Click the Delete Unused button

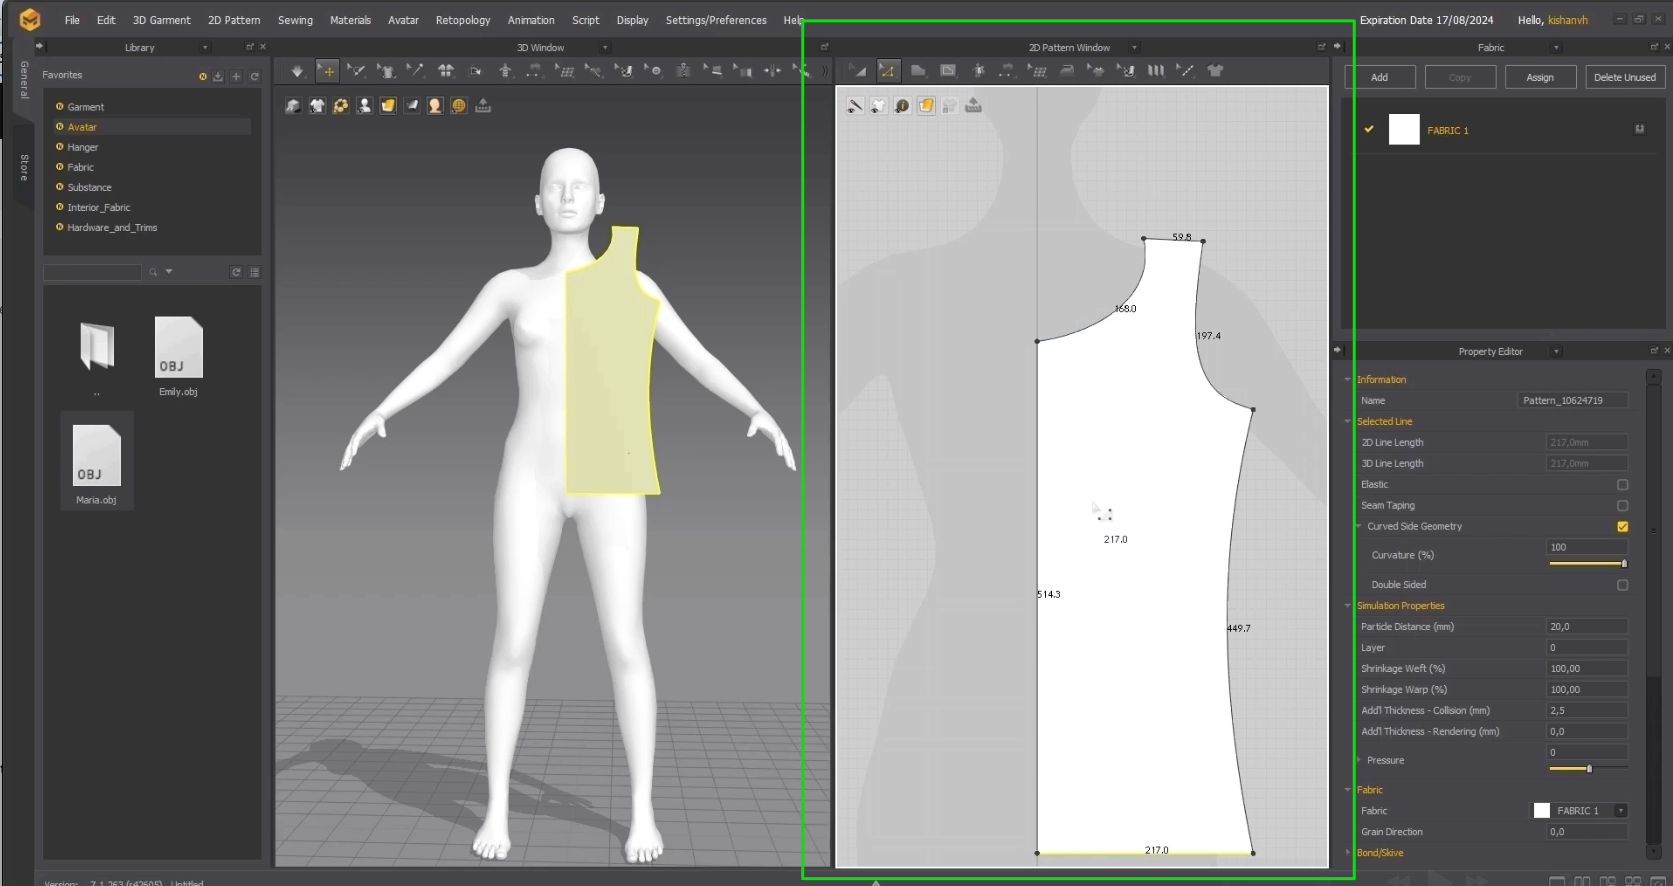[x=1624, y=77]
